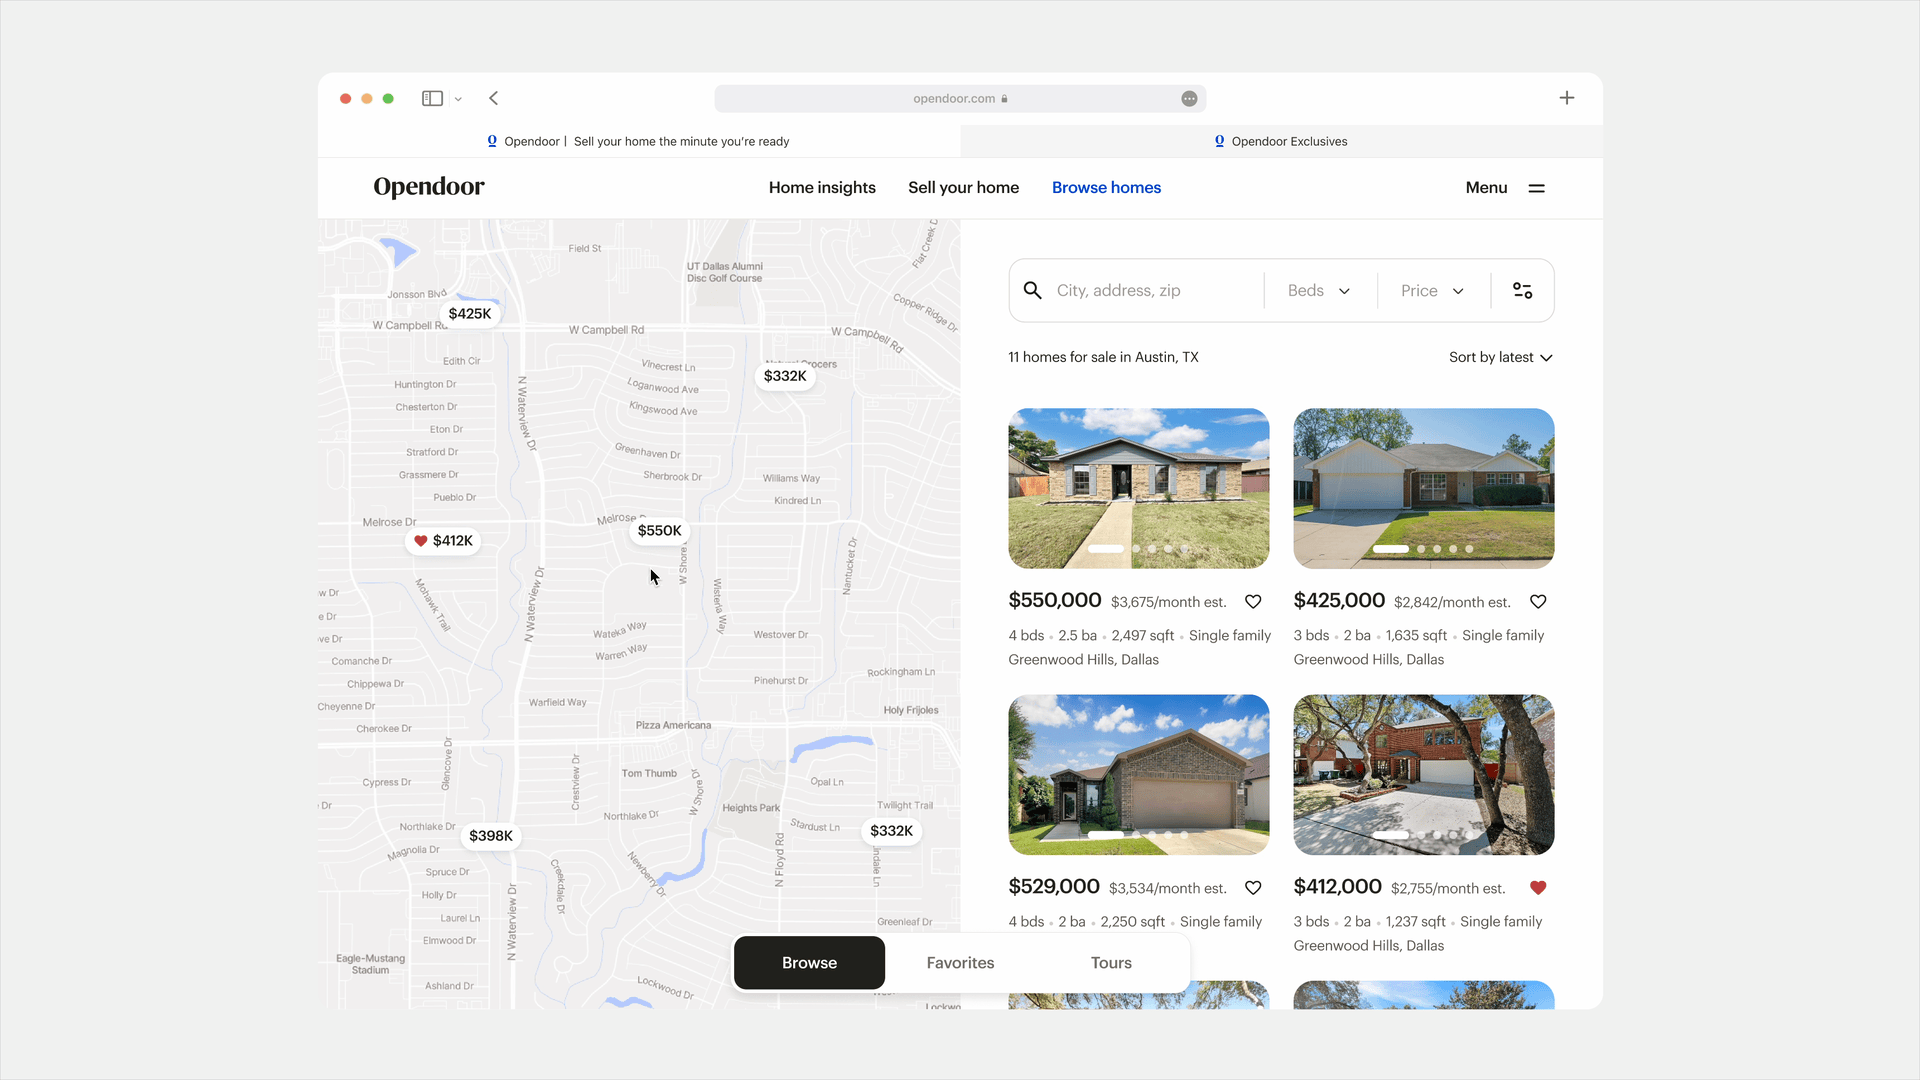Switch to Opendoor Exclusives browser tab

click(x=1281, y=142)
